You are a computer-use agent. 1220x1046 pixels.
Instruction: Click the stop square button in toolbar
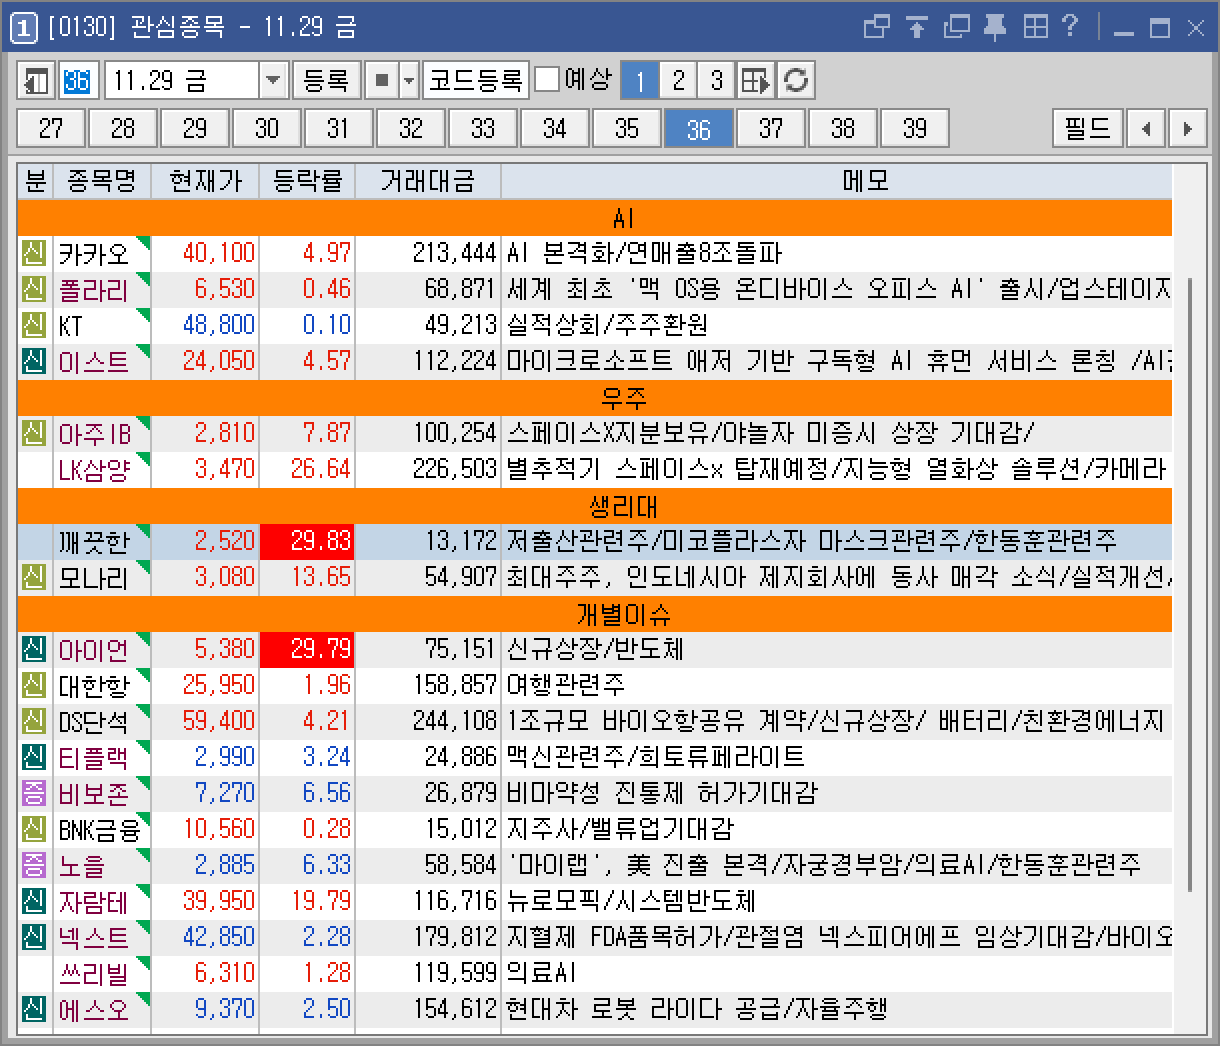[x=381, y=80]
